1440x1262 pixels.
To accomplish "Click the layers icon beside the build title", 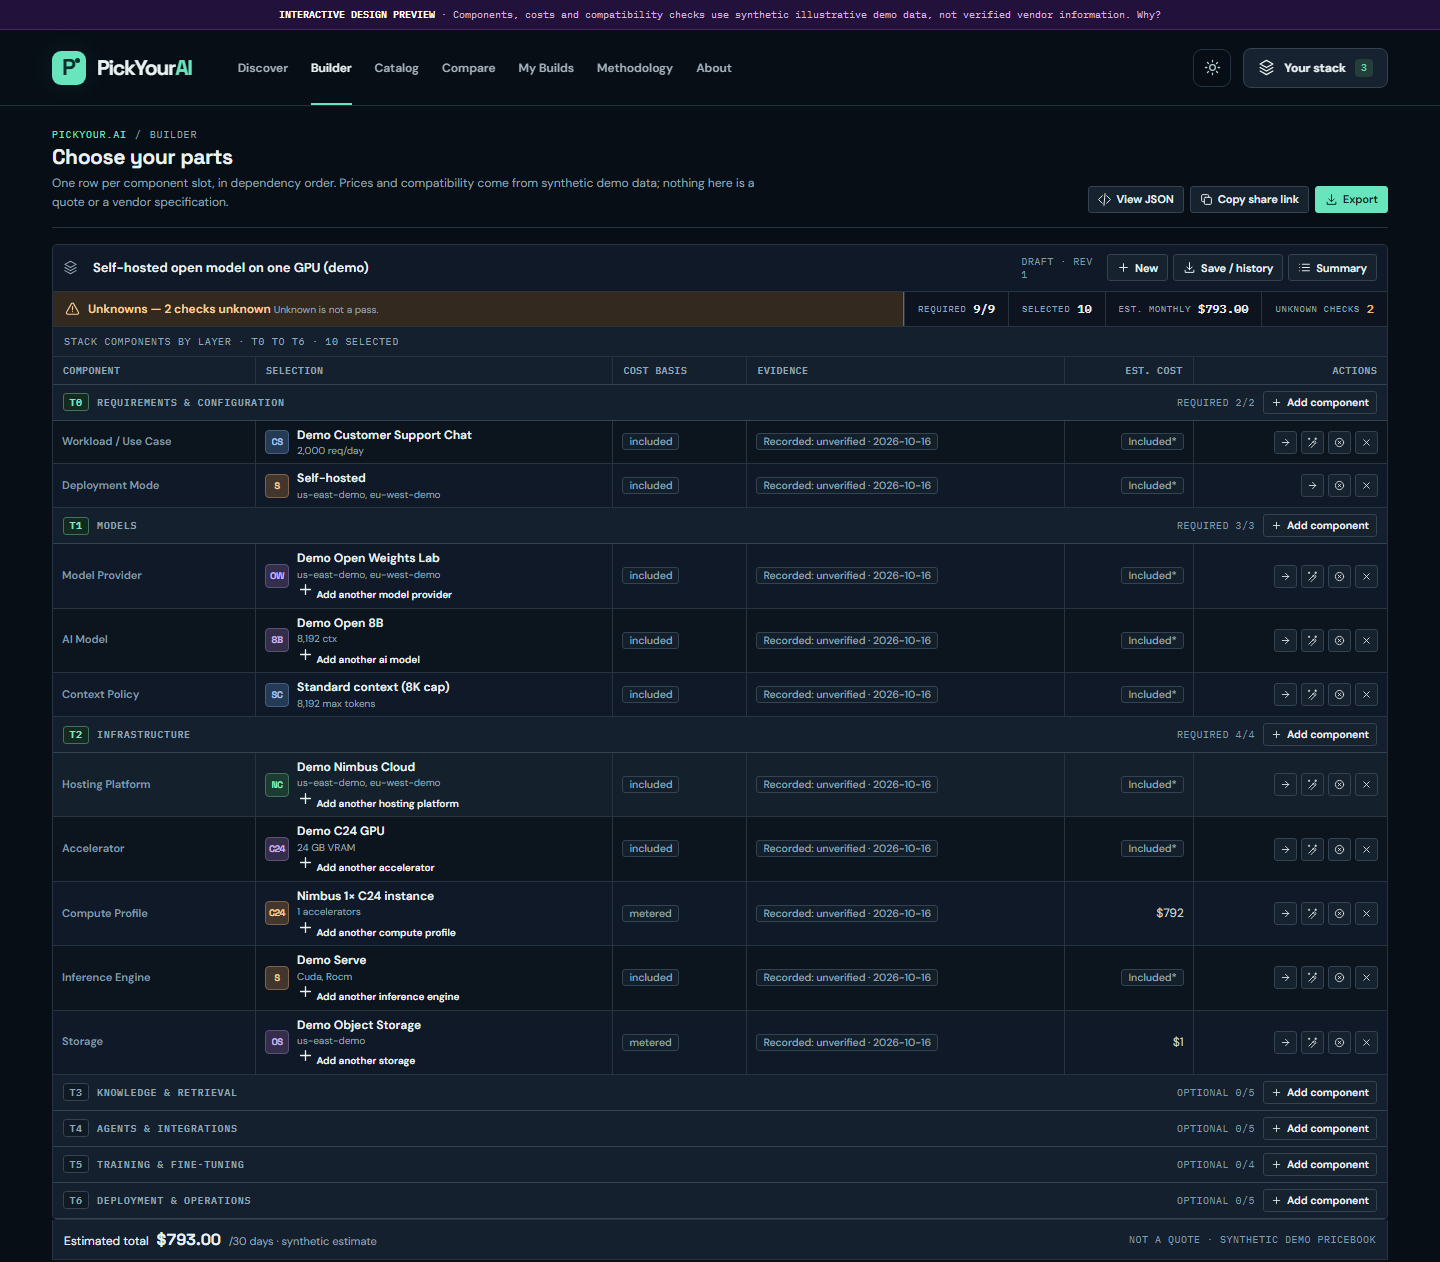I will tap(71, 268).
